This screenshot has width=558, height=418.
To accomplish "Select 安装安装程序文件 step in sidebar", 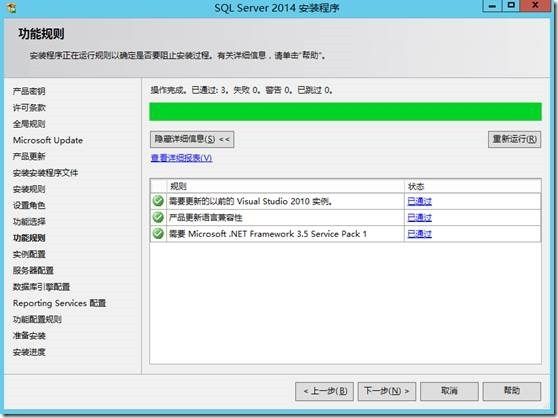I will 45,173.
